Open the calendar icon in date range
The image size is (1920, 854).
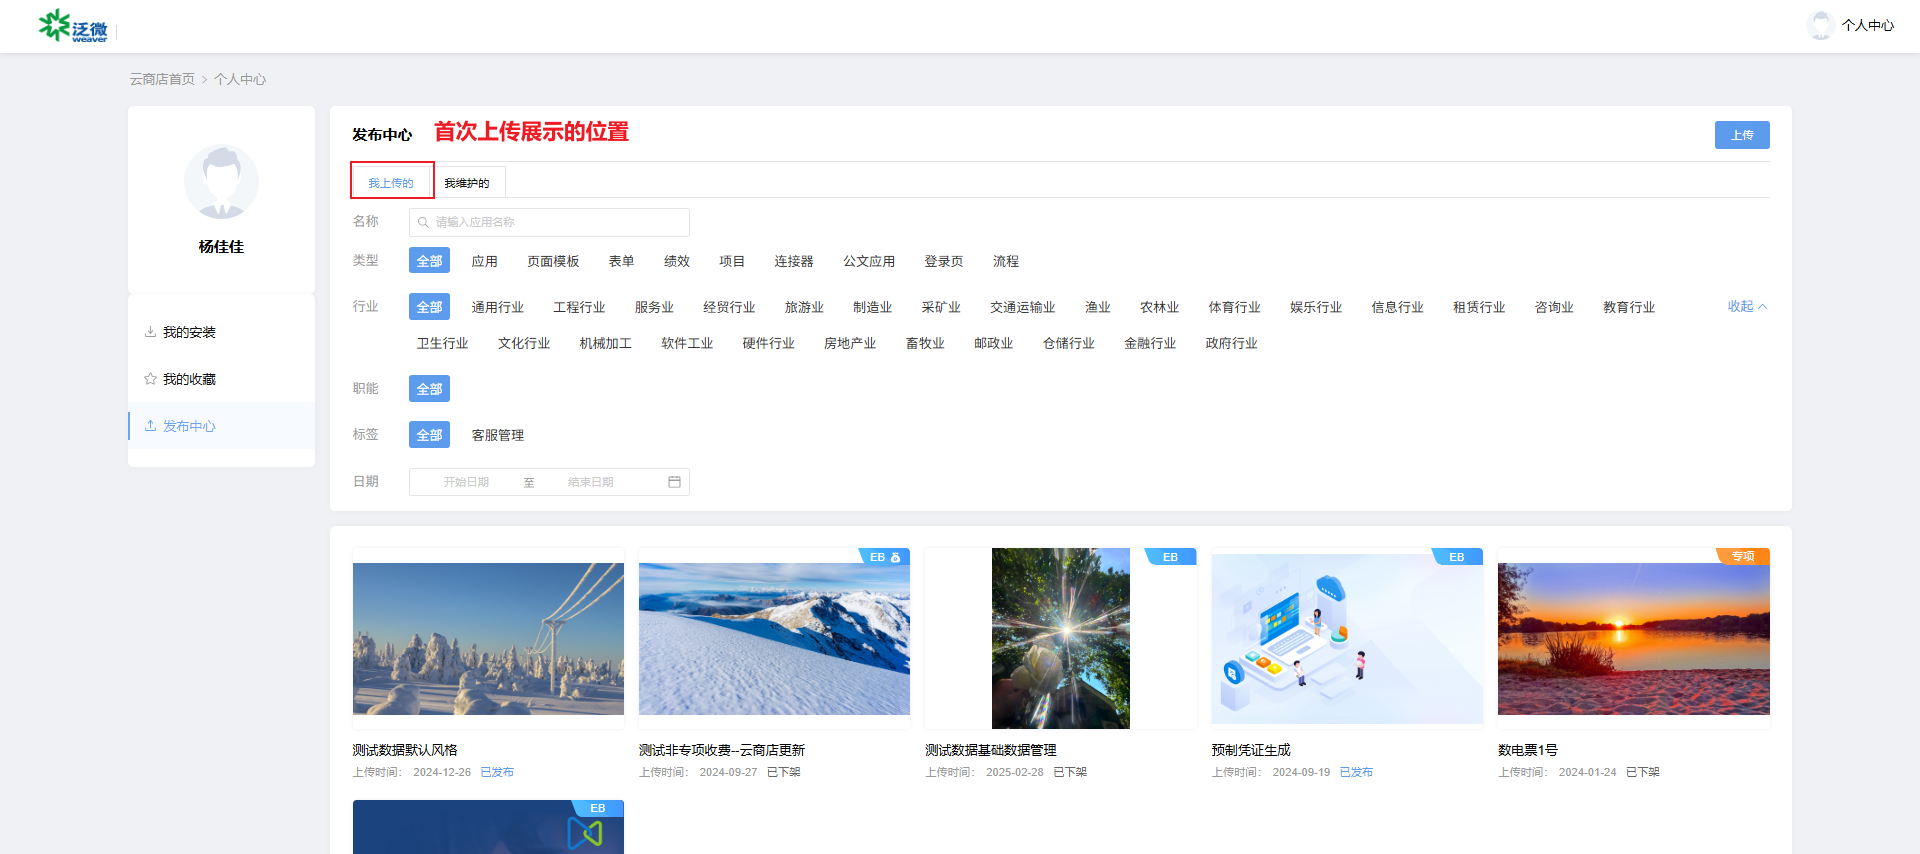tap(674, 482)
